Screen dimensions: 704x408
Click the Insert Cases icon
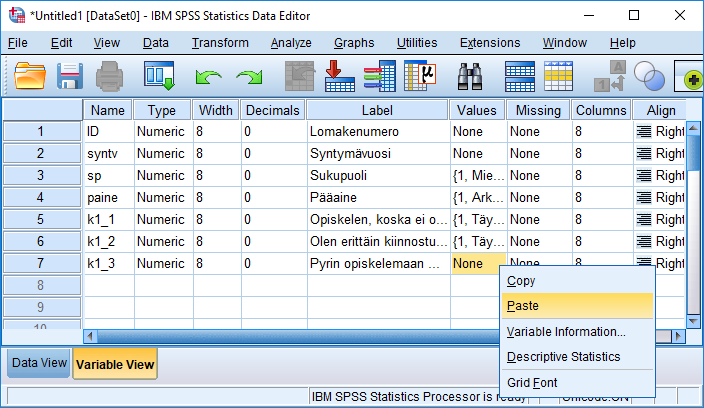click(519, 76)
